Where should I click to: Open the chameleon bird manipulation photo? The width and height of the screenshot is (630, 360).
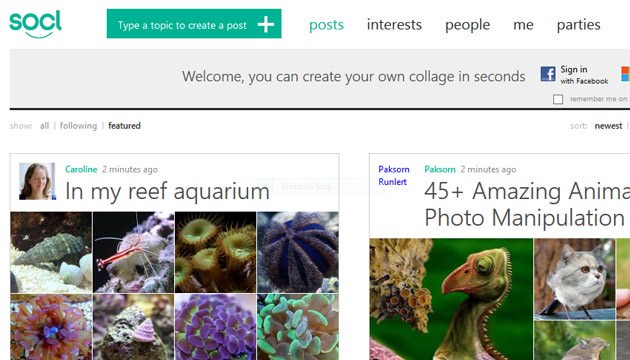click(451, 299)
